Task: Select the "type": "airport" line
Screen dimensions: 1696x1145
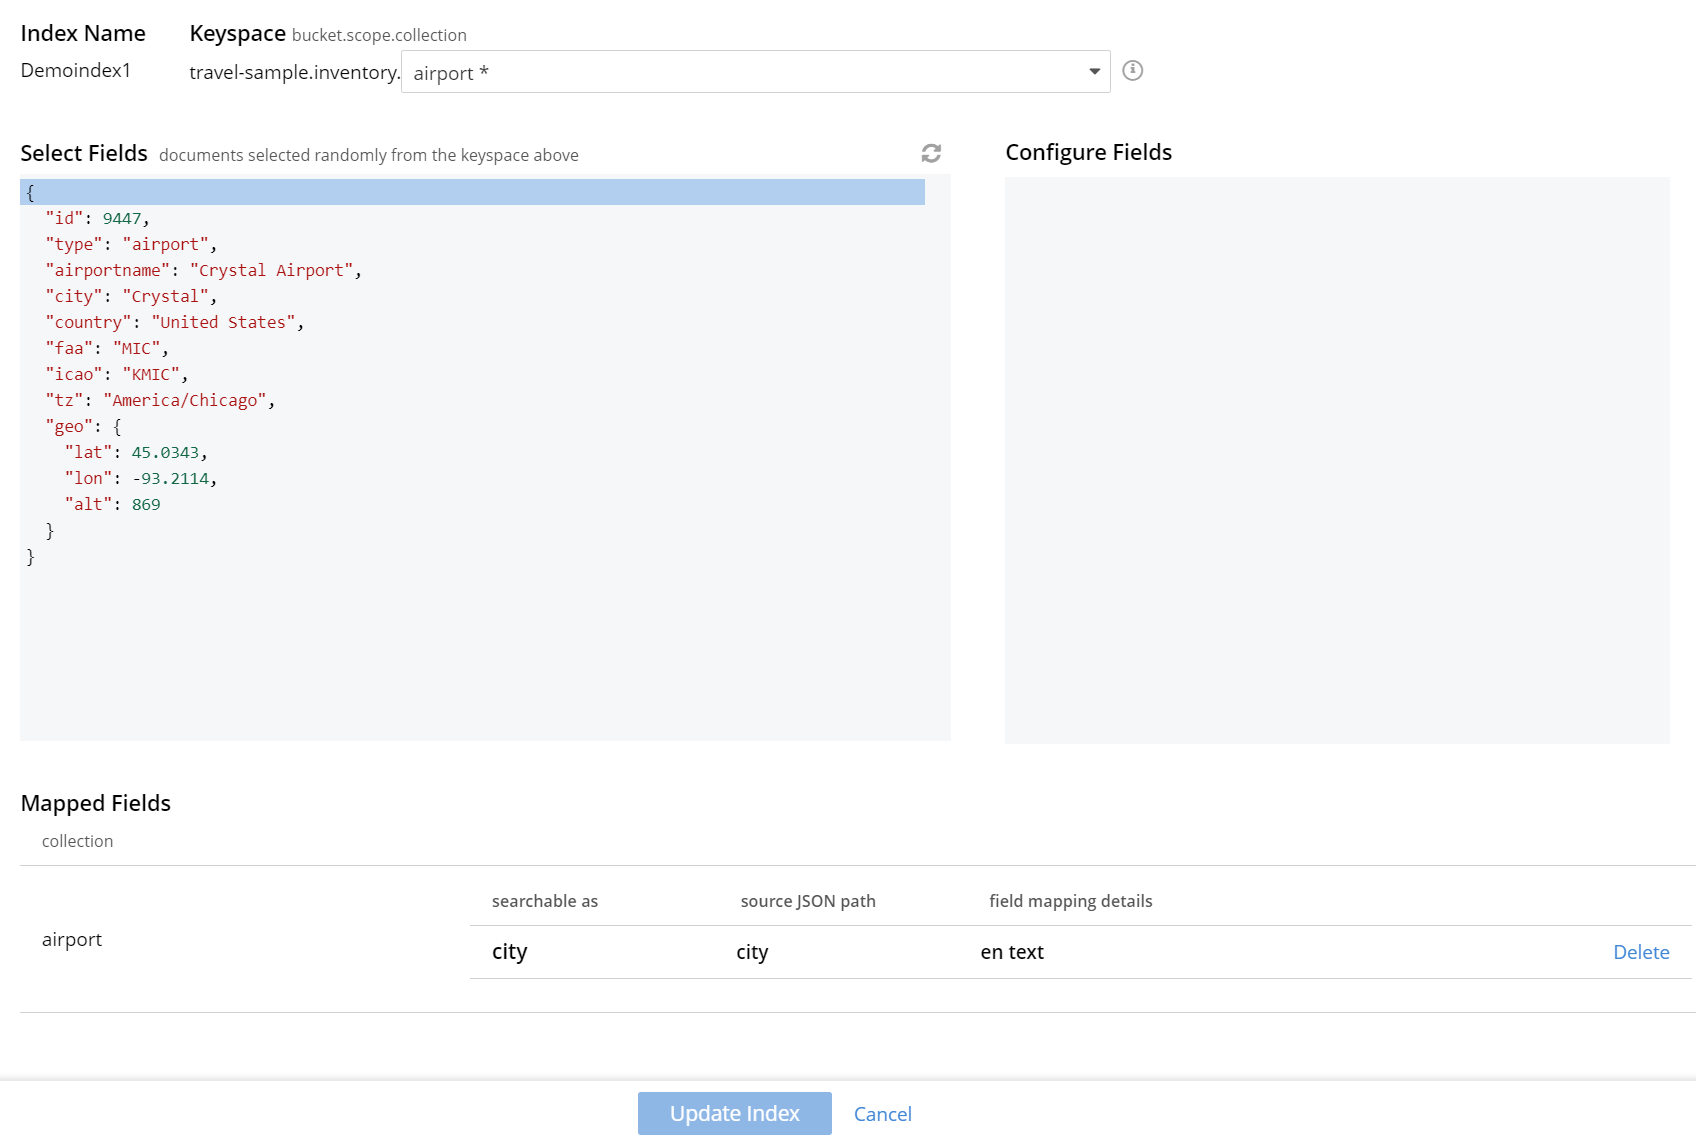Action: tap(131, 244)
